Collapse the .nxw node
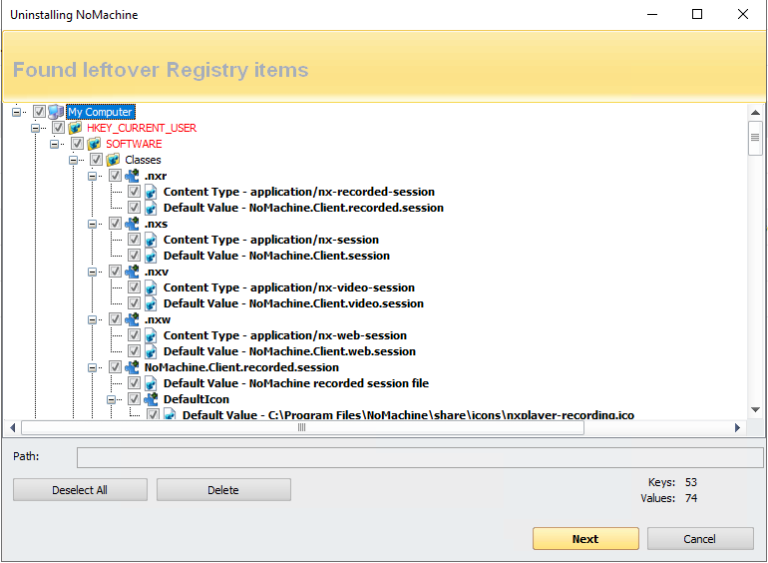 92,319
